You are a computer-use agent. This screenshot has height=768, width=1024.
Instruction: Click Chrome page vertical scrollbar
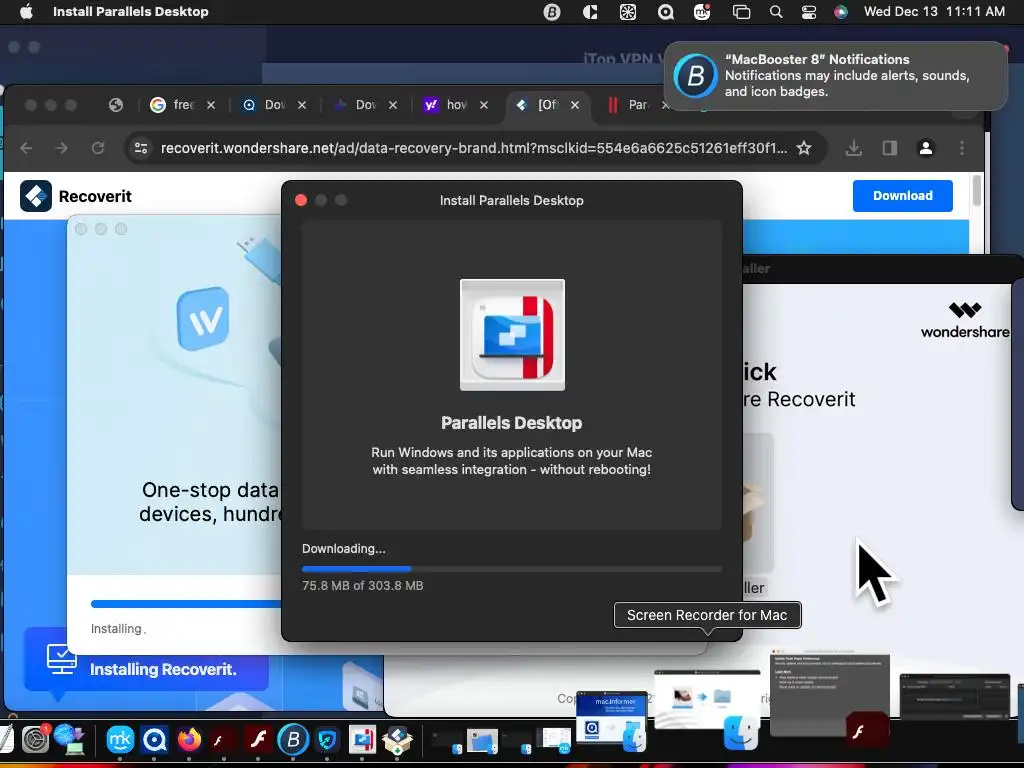click(977, 191)
